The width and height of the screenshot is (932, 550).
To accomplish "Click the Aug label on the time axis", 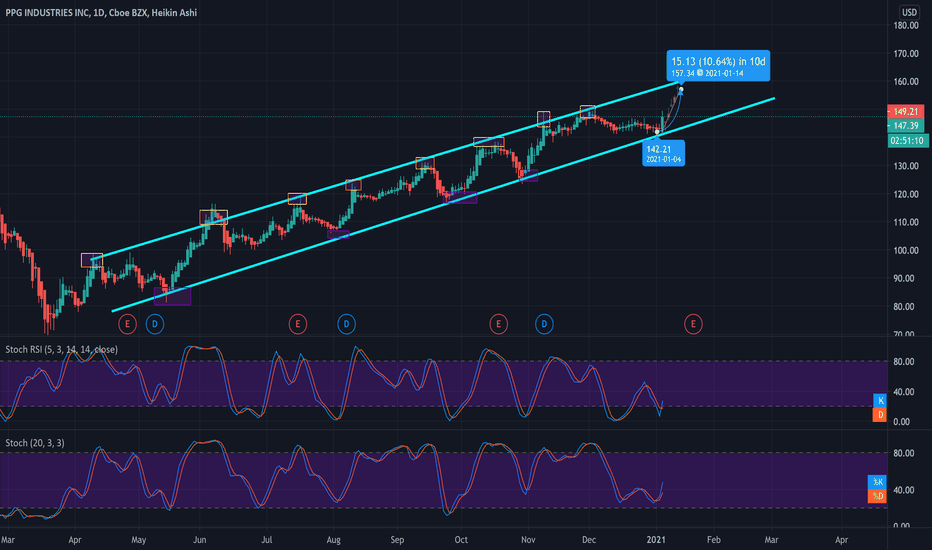I will 333,540.
